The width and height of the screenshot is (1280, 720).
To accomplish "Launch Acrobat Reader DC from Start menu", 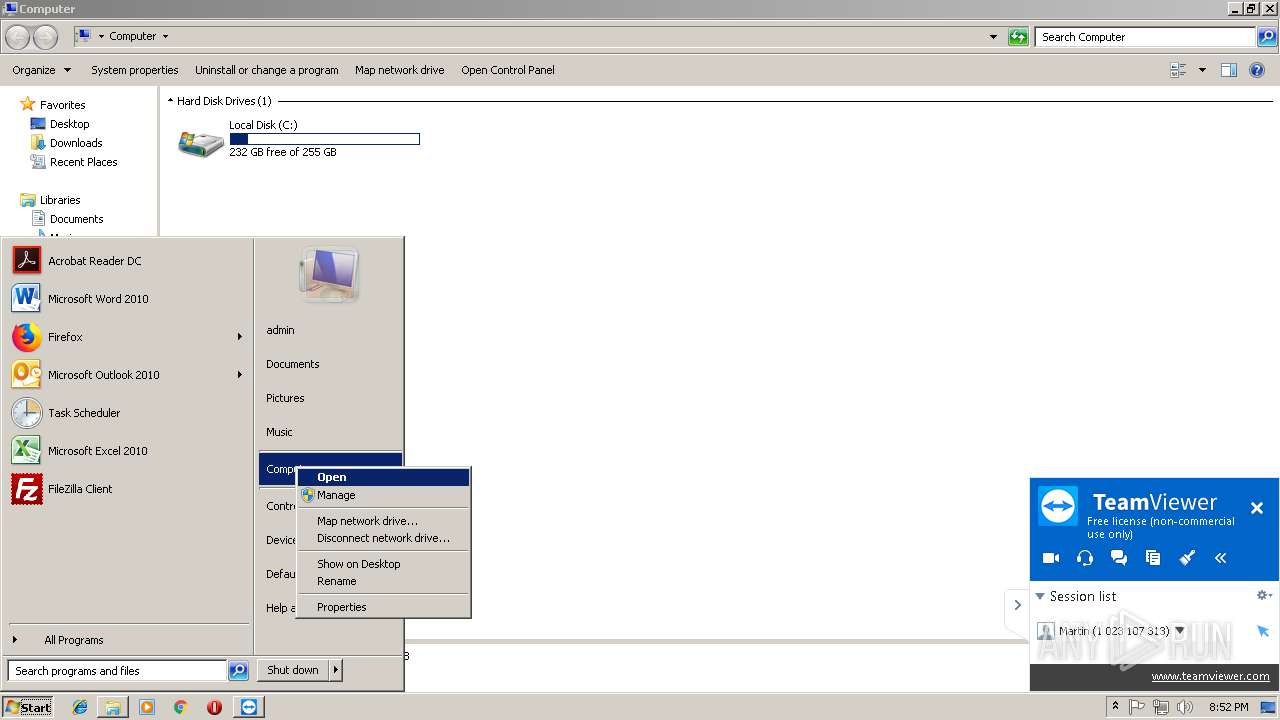I will 127,261.
